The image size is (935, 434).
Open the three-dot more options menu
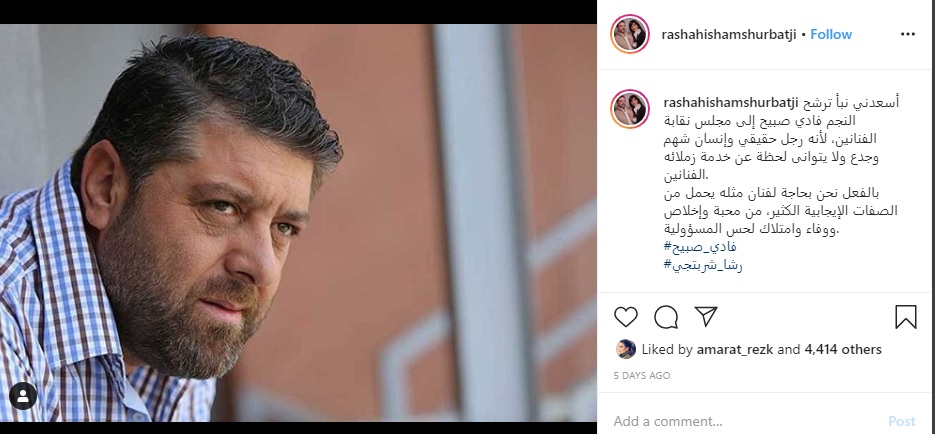pos(908,35)
